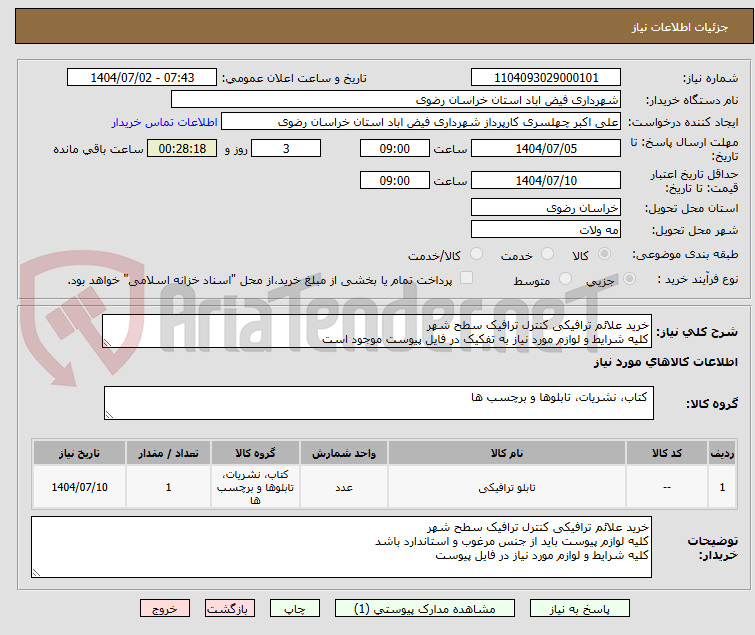Screen dimensions: 755x635
Task: Click the خروج exit button
Action: click(x=165, y=609)
